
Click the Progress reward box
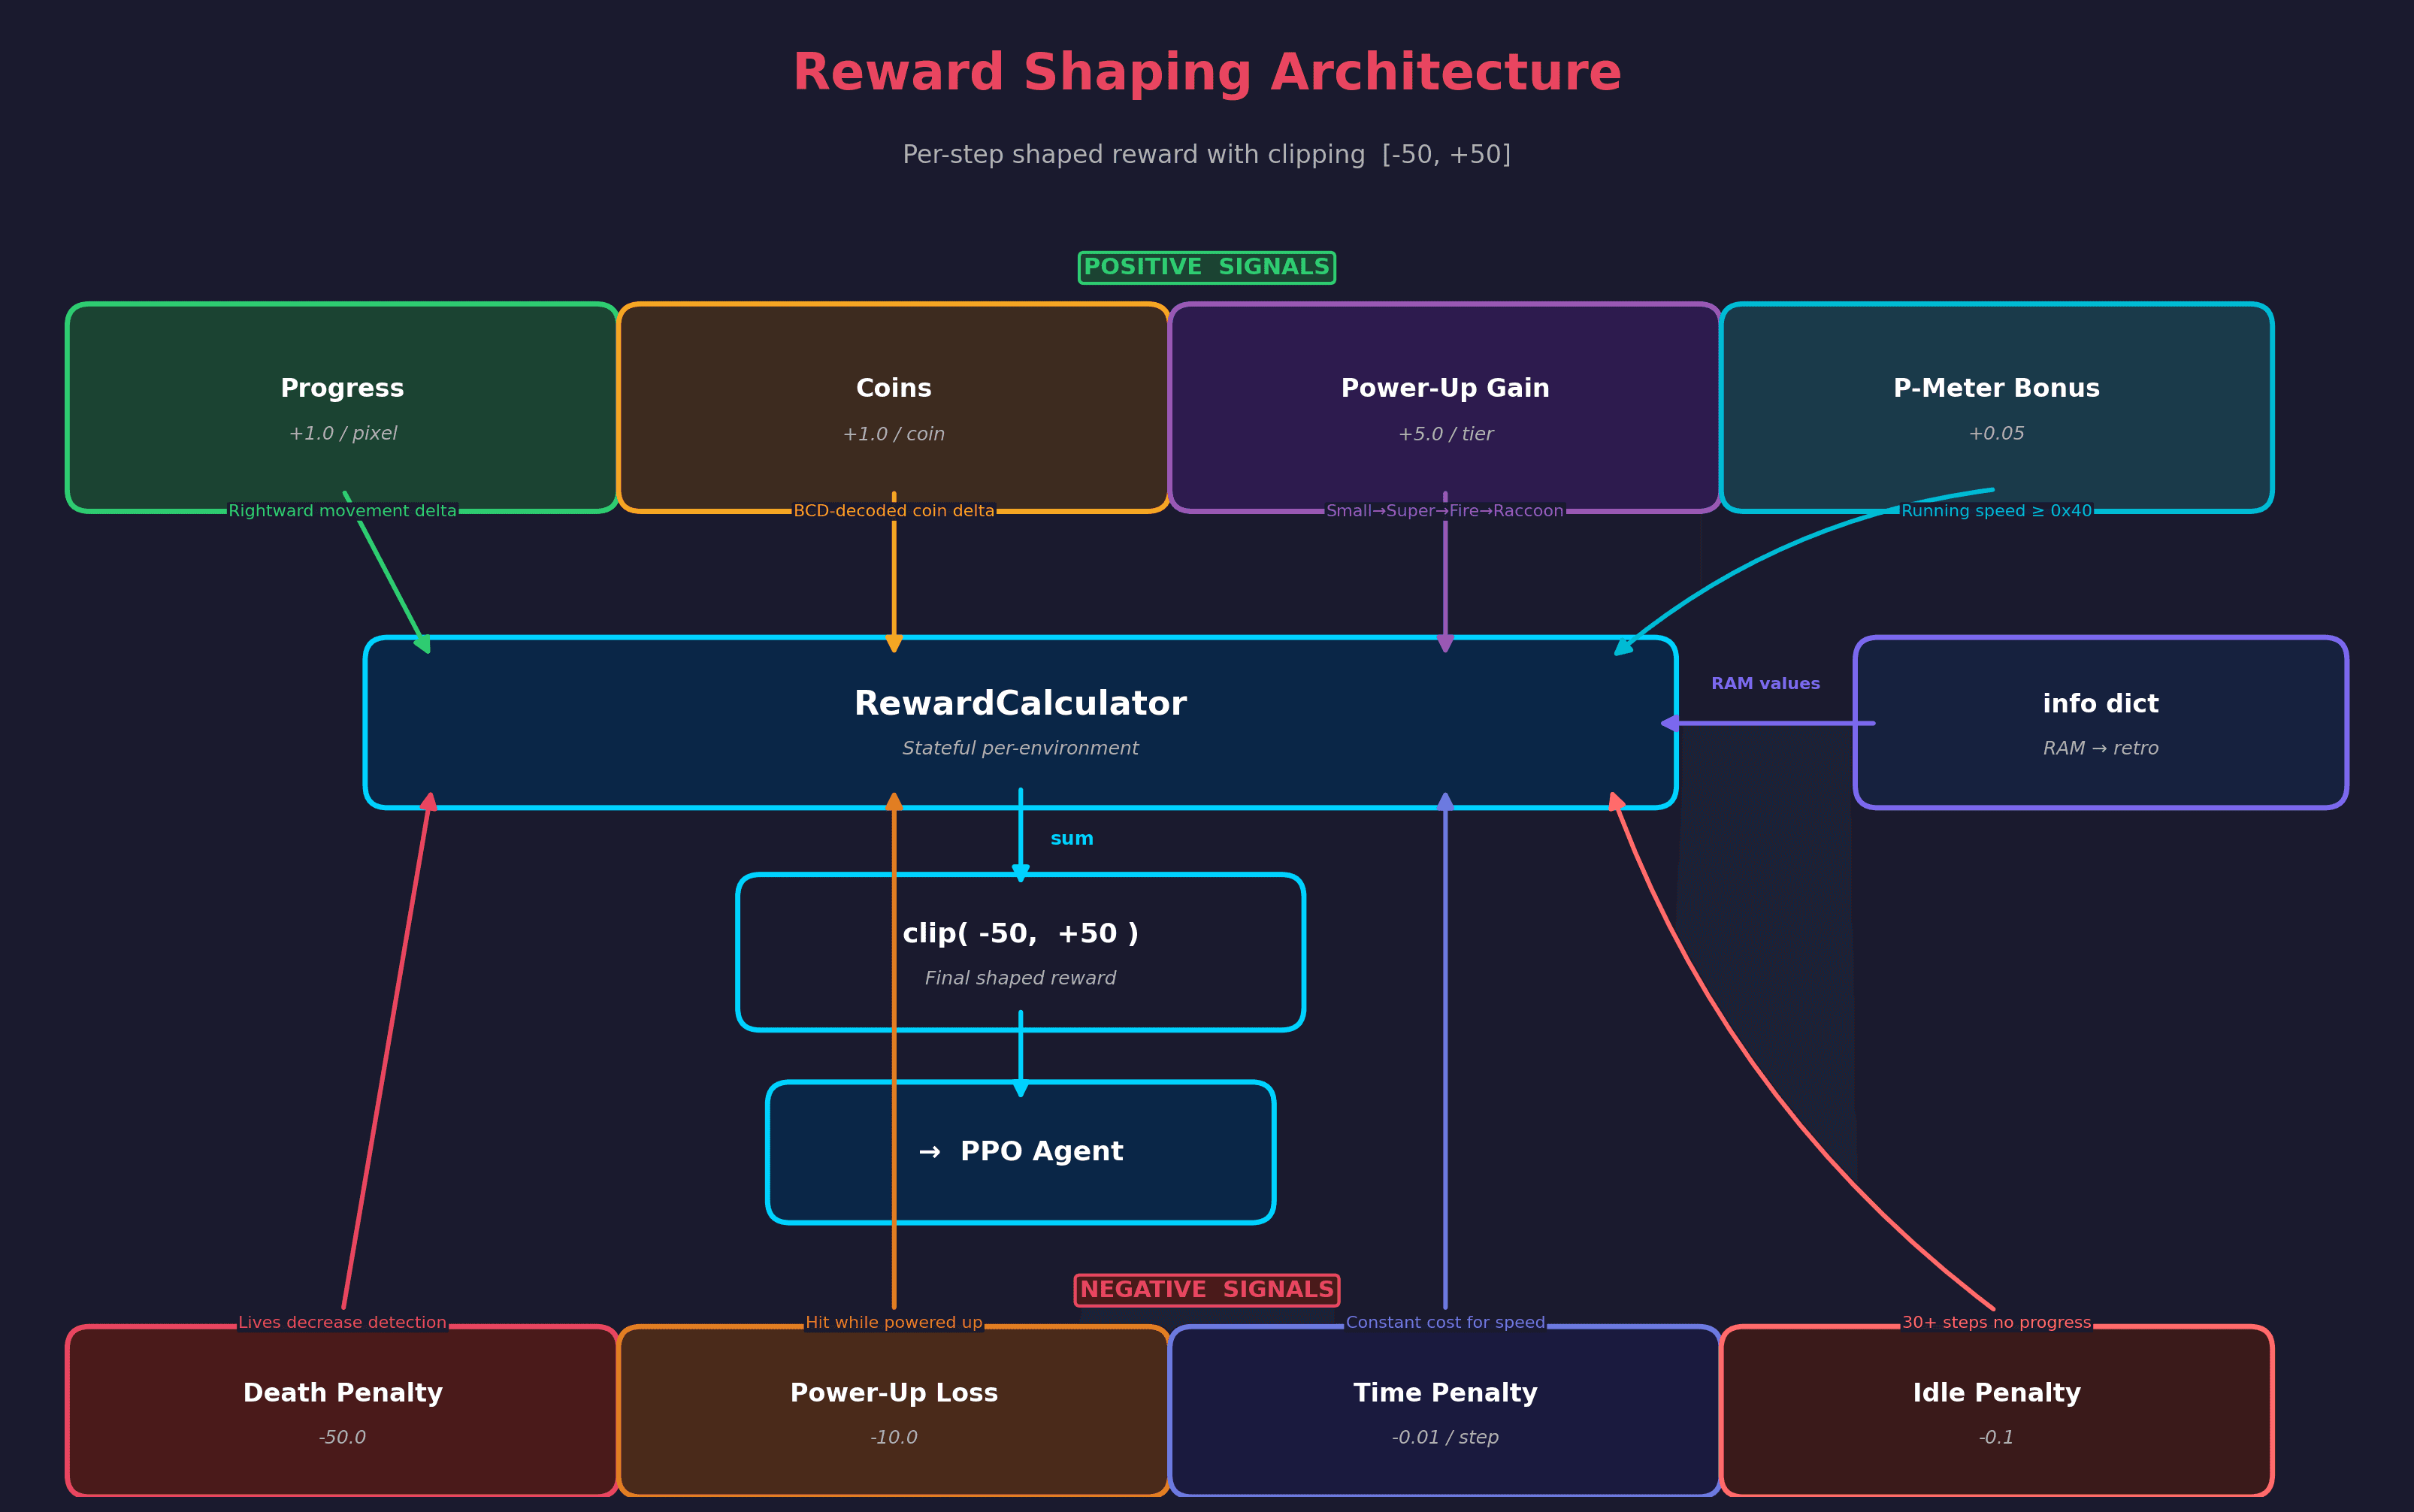(342, 407)
